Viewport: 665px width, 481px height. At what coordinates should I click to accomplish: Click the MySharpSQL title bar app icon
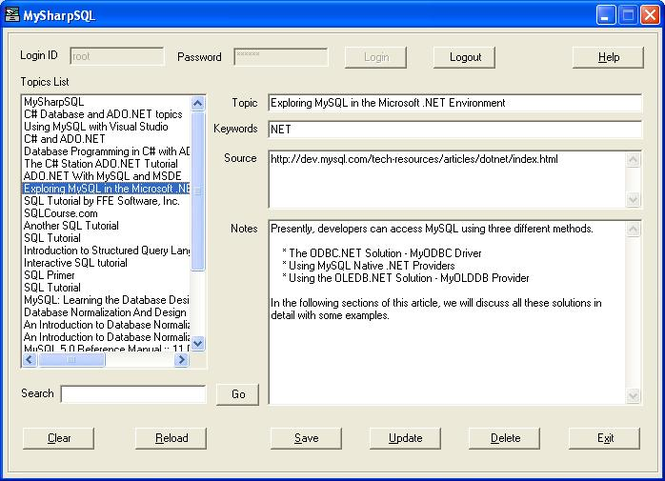12,15
